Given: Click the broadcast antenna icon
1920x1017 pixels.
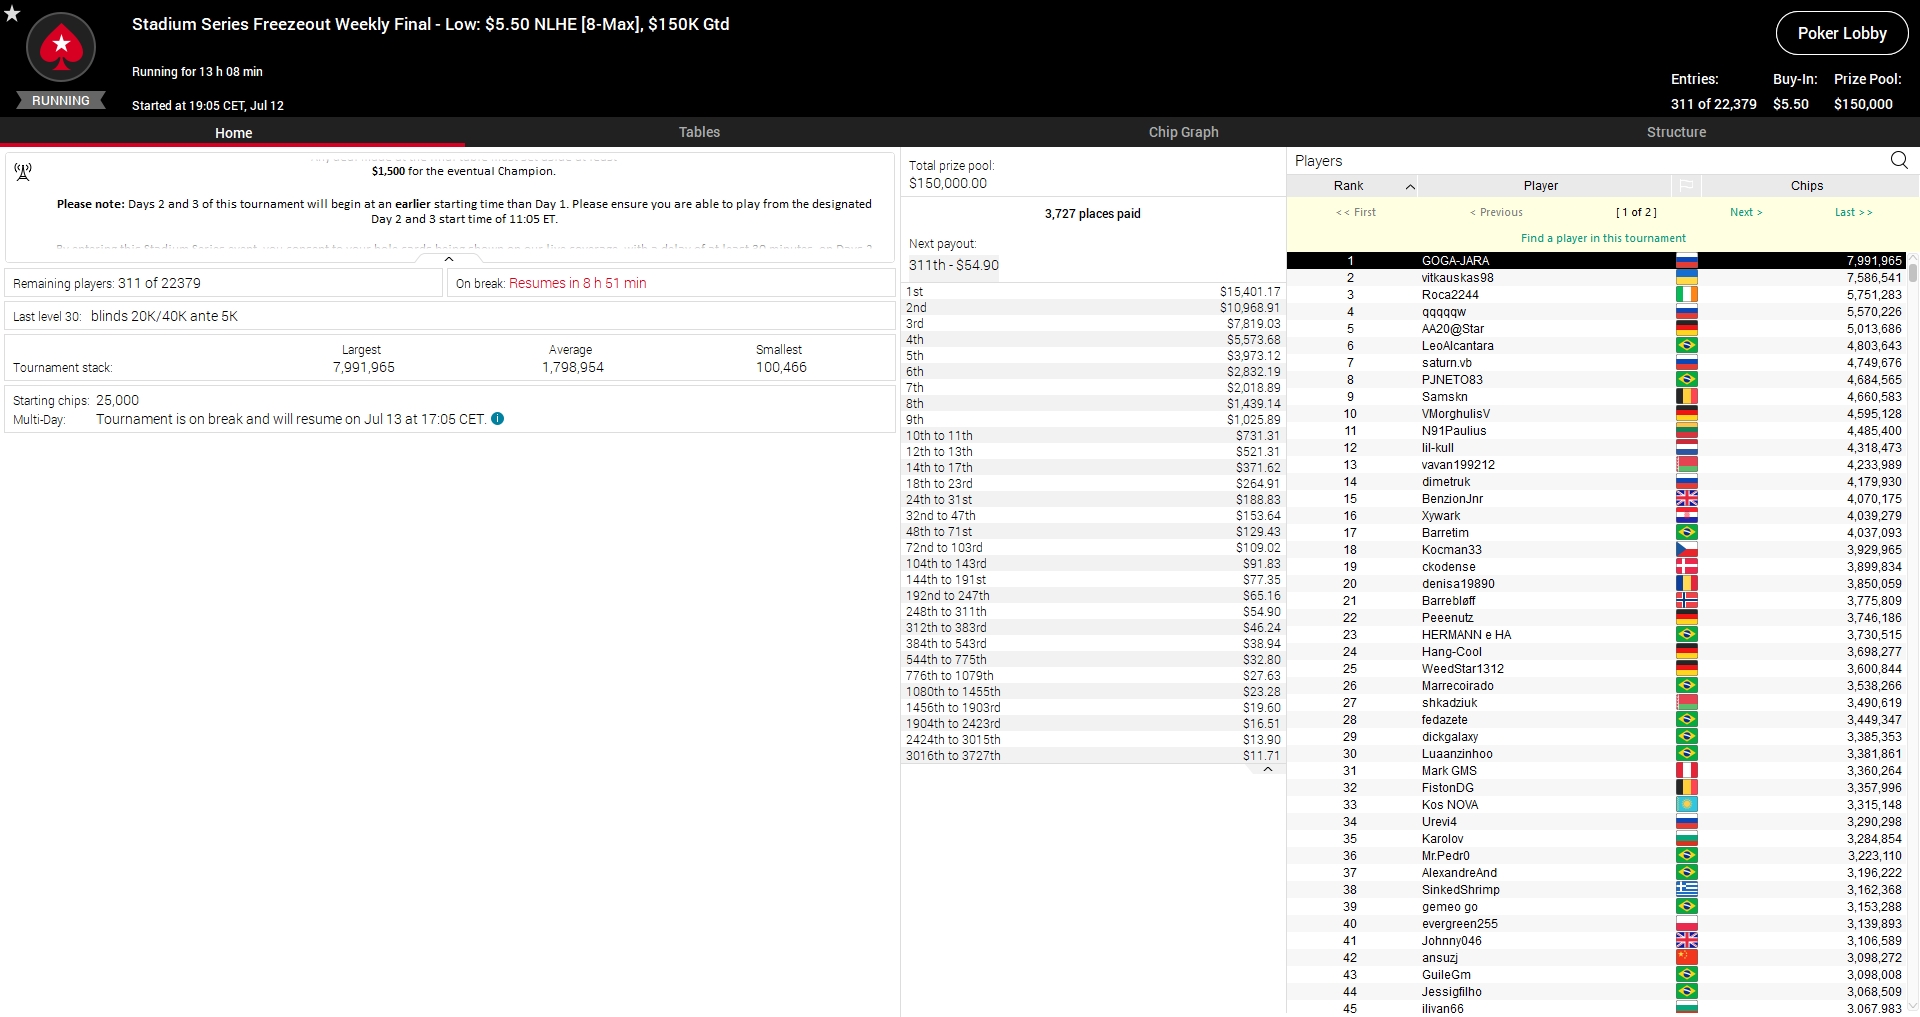Looking at the screenshot, I should (23, 172).
